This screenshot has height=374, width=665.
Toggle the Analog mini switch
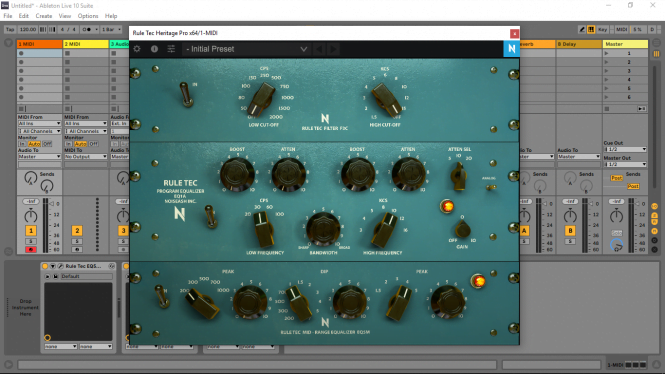[491, 187]
